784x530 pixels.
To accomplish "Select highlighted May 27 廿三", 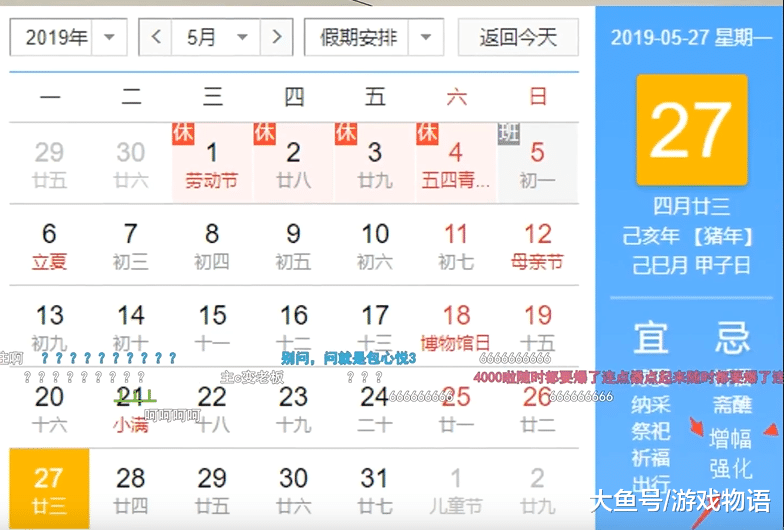I will point(50,489).
